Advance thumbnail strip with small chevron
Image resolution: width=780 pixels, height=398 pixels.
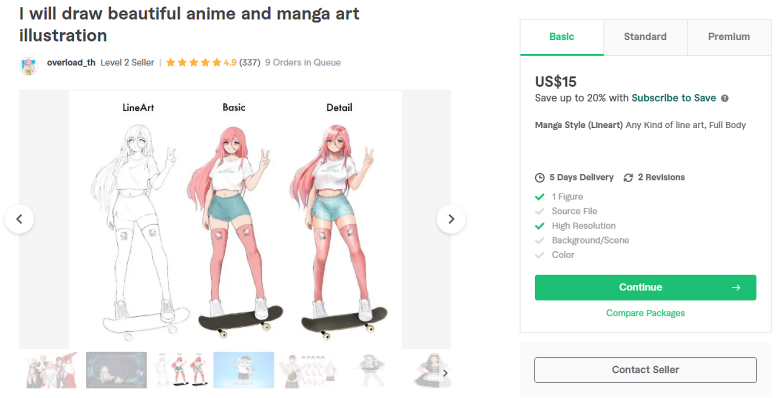(x=445, y=373)
